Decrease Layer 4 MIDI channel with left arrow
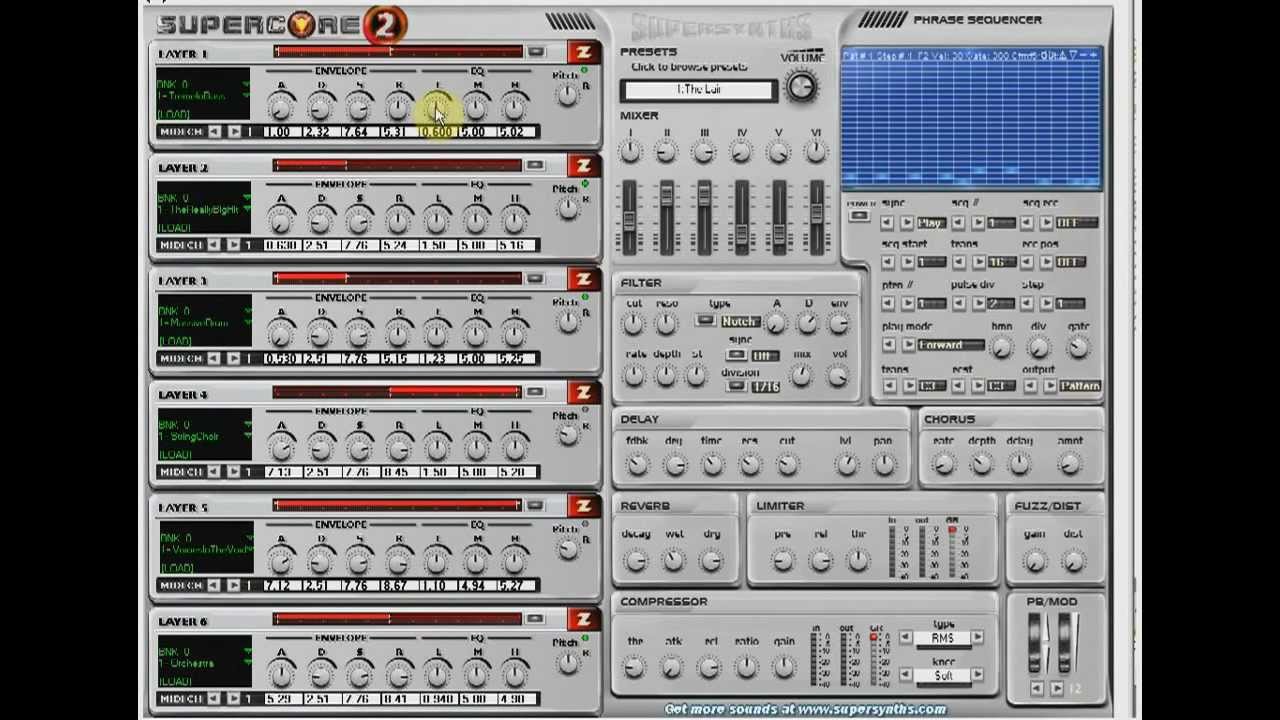 click(215, 472)
